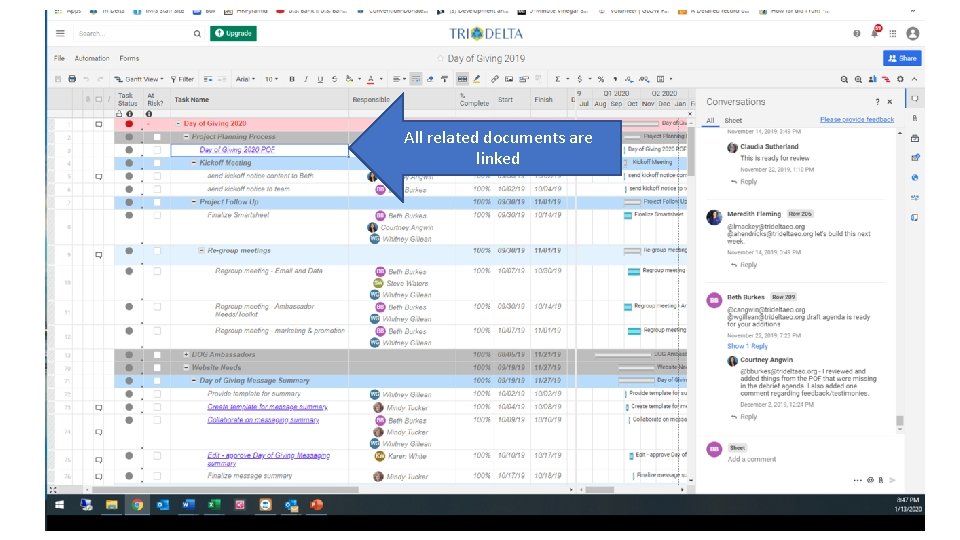Screen dimensions: 960x540
Task: Open the help question icon in header
Action: [857, 34]
